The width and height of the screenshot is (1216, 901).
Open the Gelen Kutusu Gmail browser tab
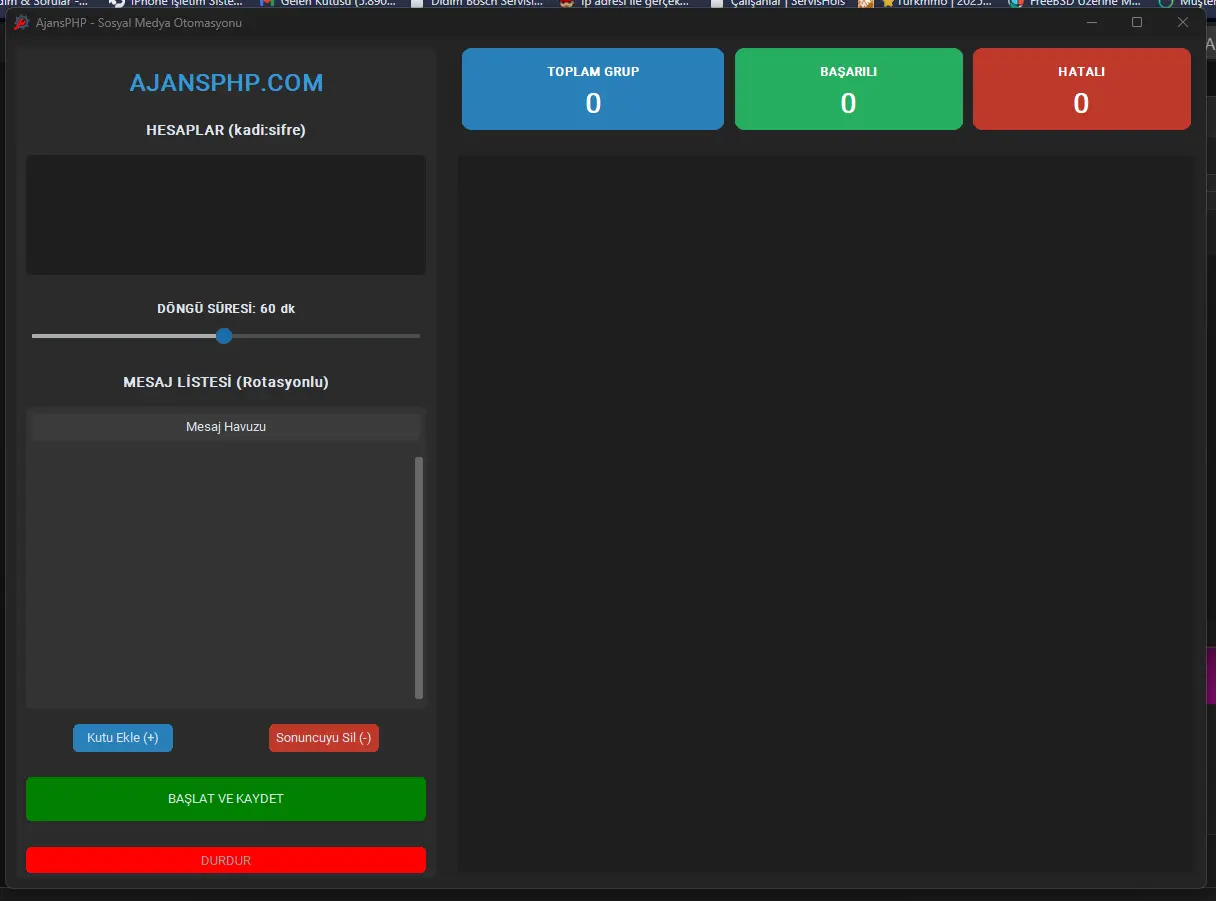click(330, 3)
